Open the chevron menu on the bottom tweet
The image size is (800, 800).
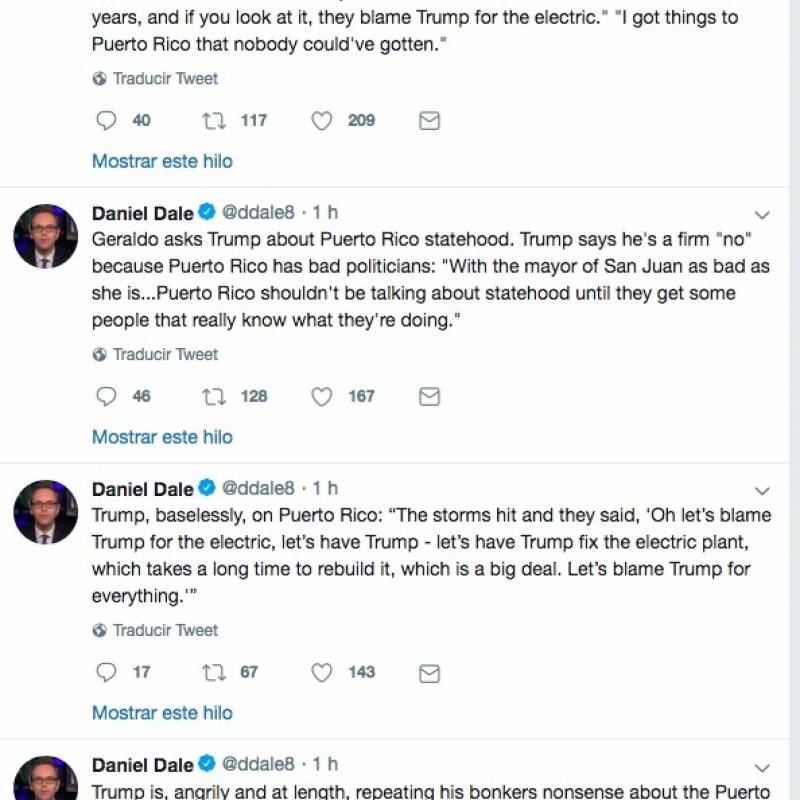[762, 767]
